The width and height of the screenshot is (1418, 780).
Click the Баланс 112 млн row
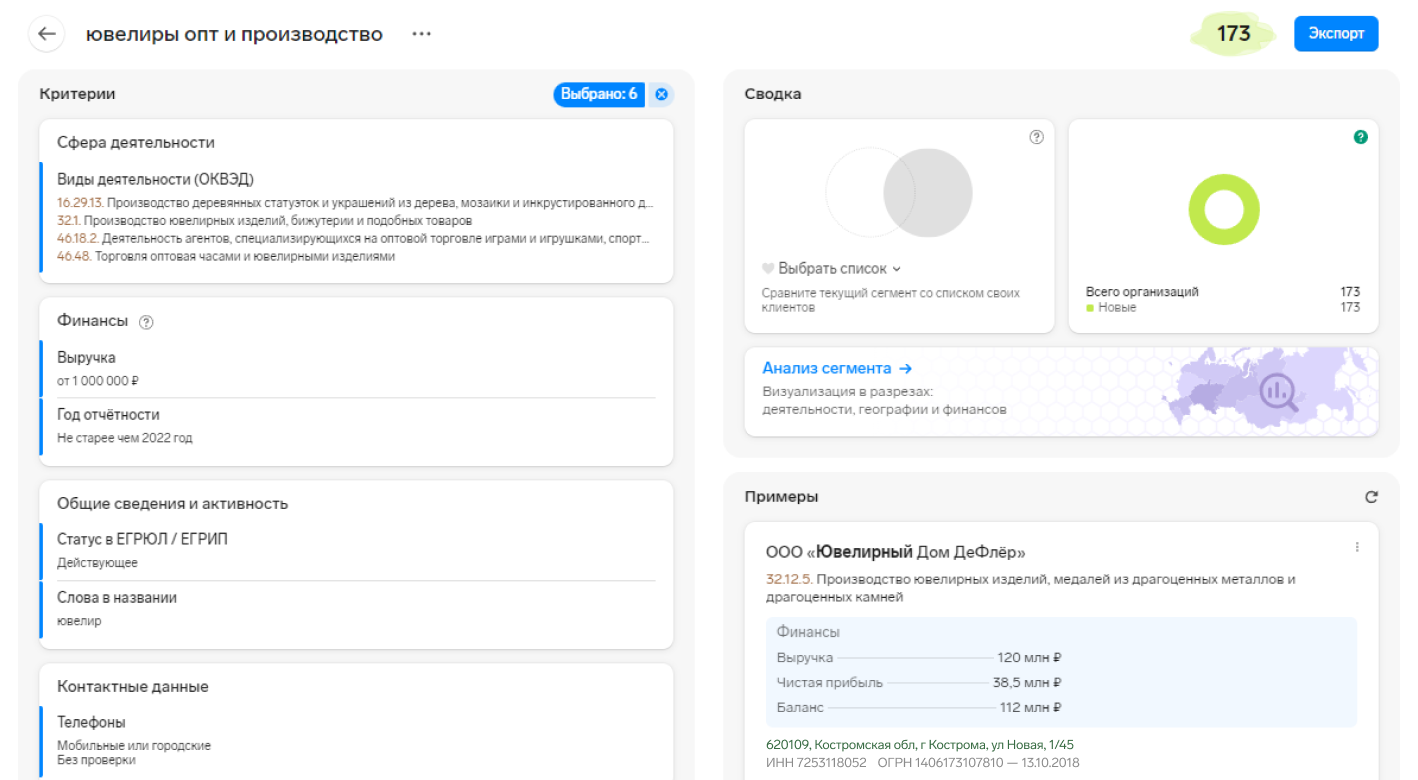(x=919, y=707)
